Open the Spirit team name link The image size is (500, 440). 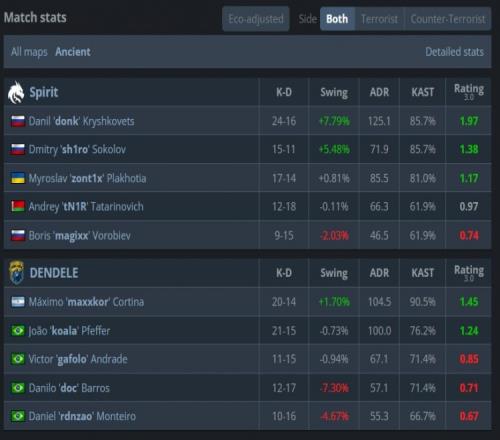(44, 92)
